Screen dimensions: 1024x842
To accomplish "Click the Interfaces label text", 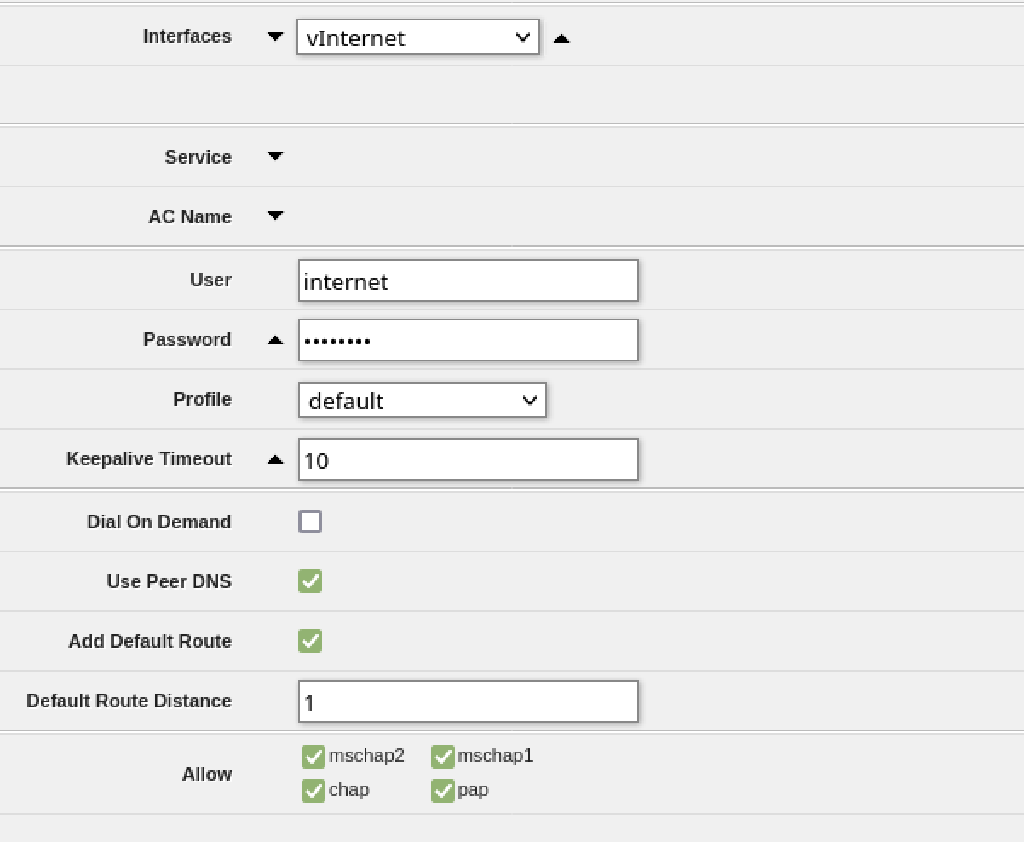I will [187, 37].
